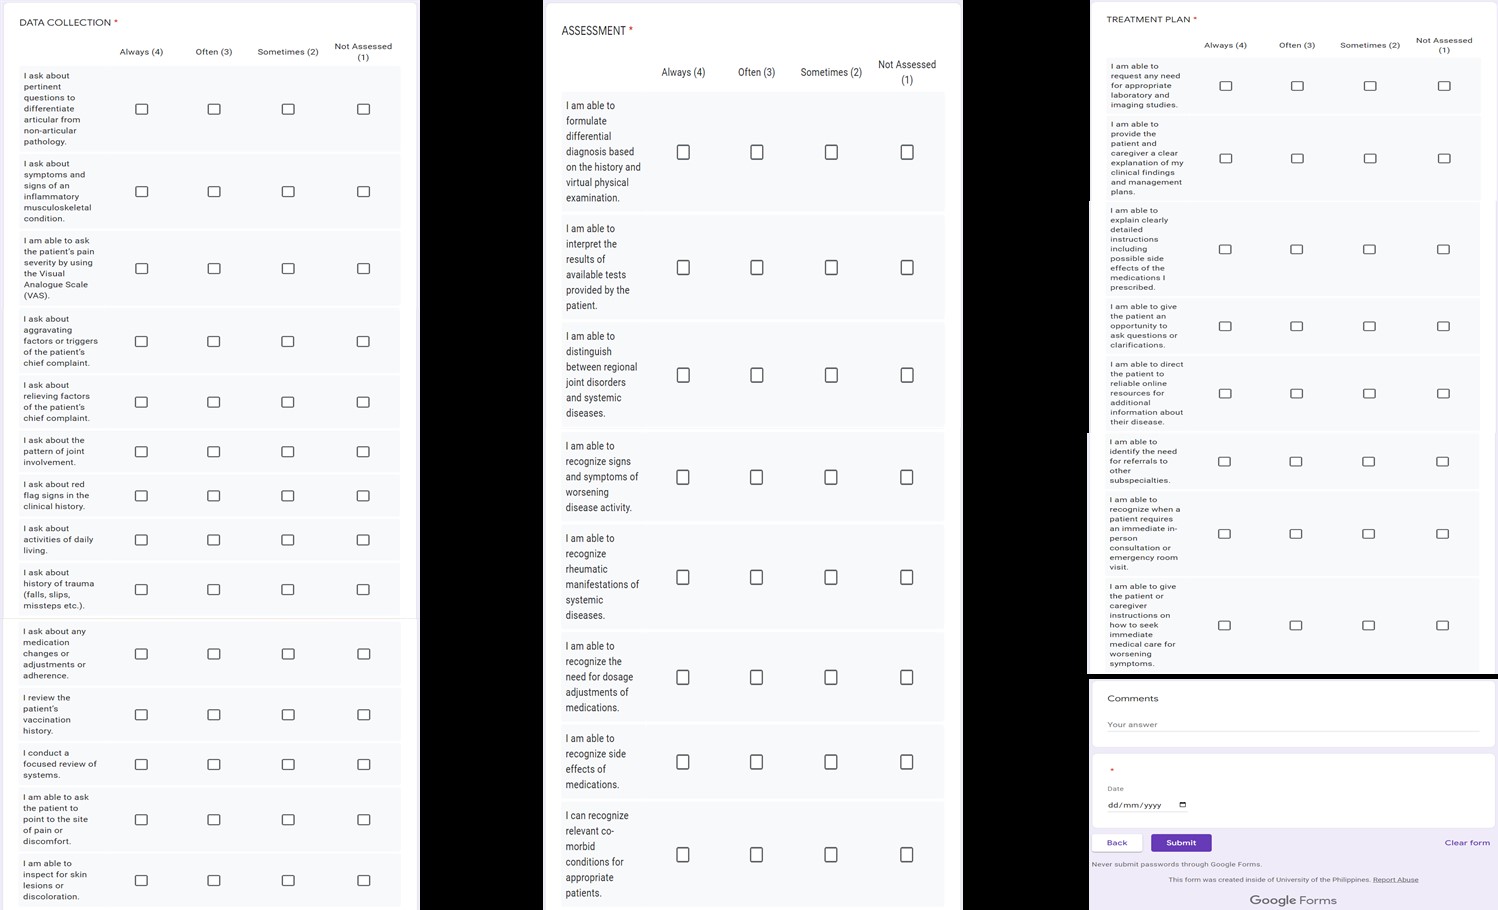This screenshot has width=1498, height=910.
Task: Check Often (3) for red flag signs
Action: [214, 496]
